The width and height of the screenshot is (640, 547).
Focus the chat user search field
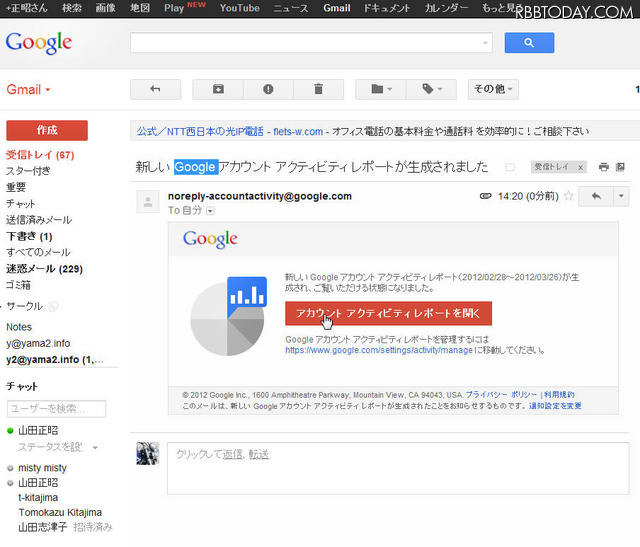56,409
